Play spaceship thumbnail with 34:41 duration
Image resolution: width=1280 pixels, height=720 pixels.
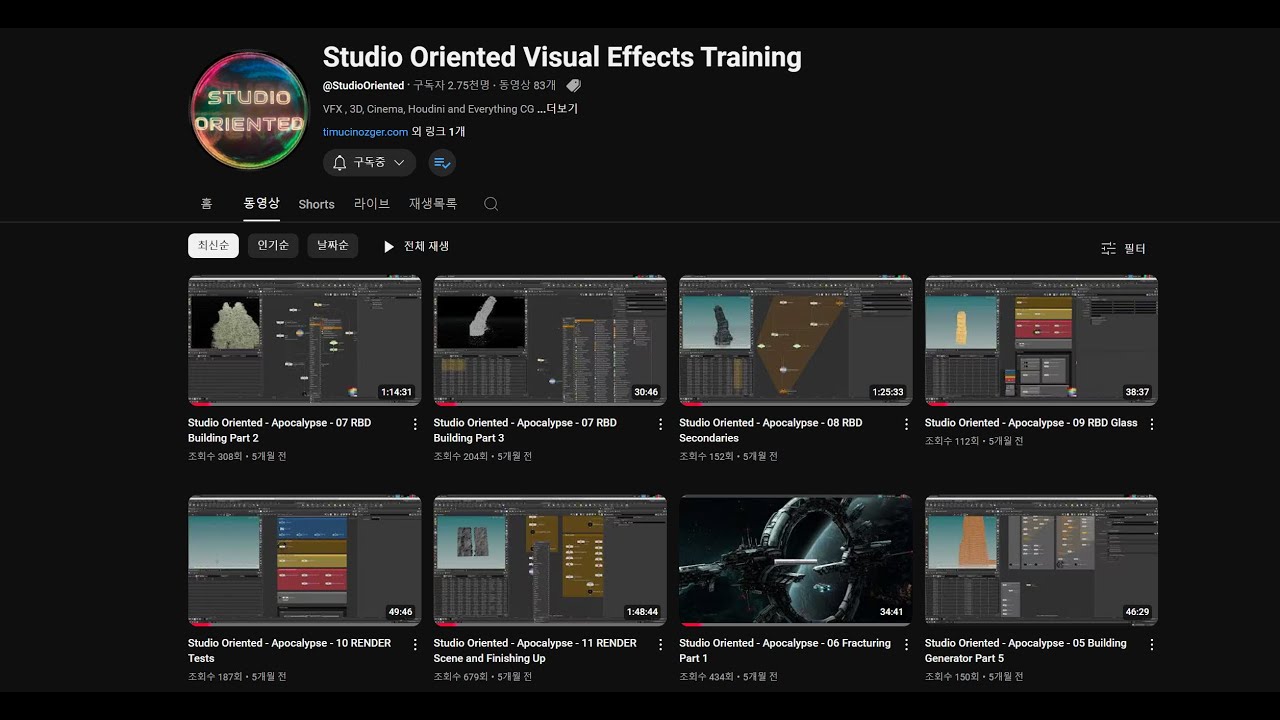click(x=795, y=560)
